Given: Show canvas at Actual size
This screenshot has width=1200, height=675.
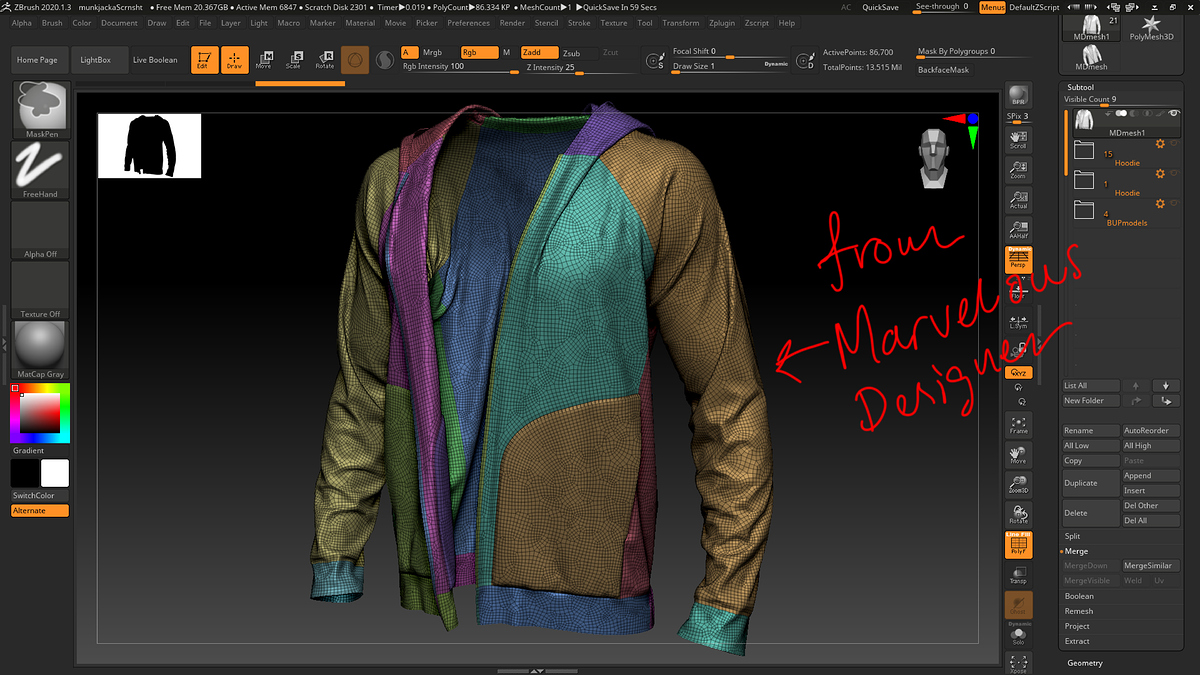Looking at the screenshot, I should 1018,200.
